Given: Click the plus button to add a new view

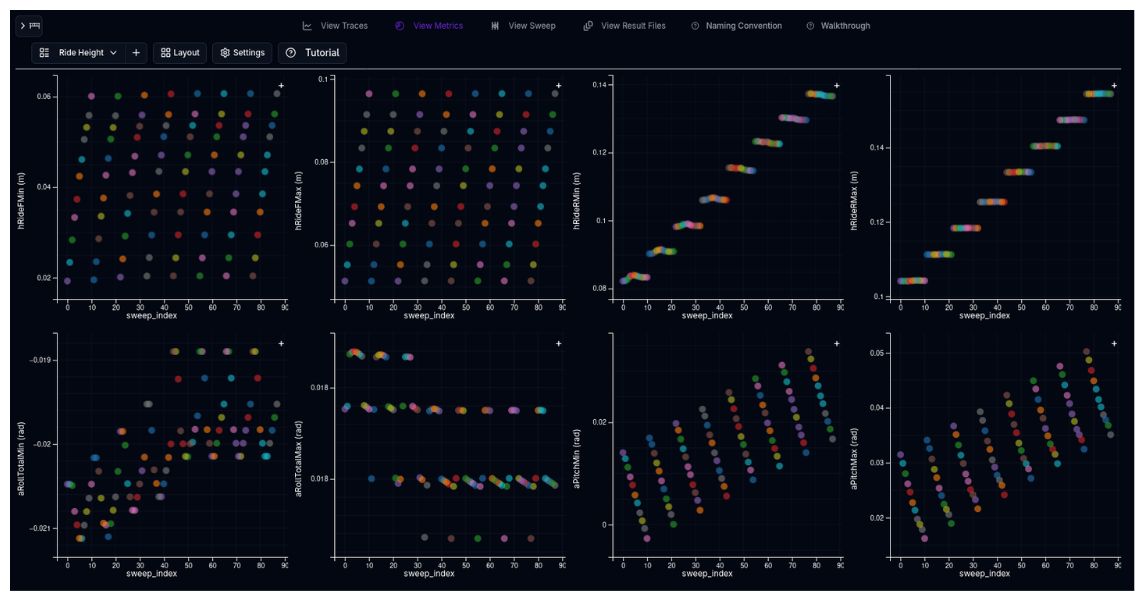Looking at the screenshot, I should coord(135,53).
